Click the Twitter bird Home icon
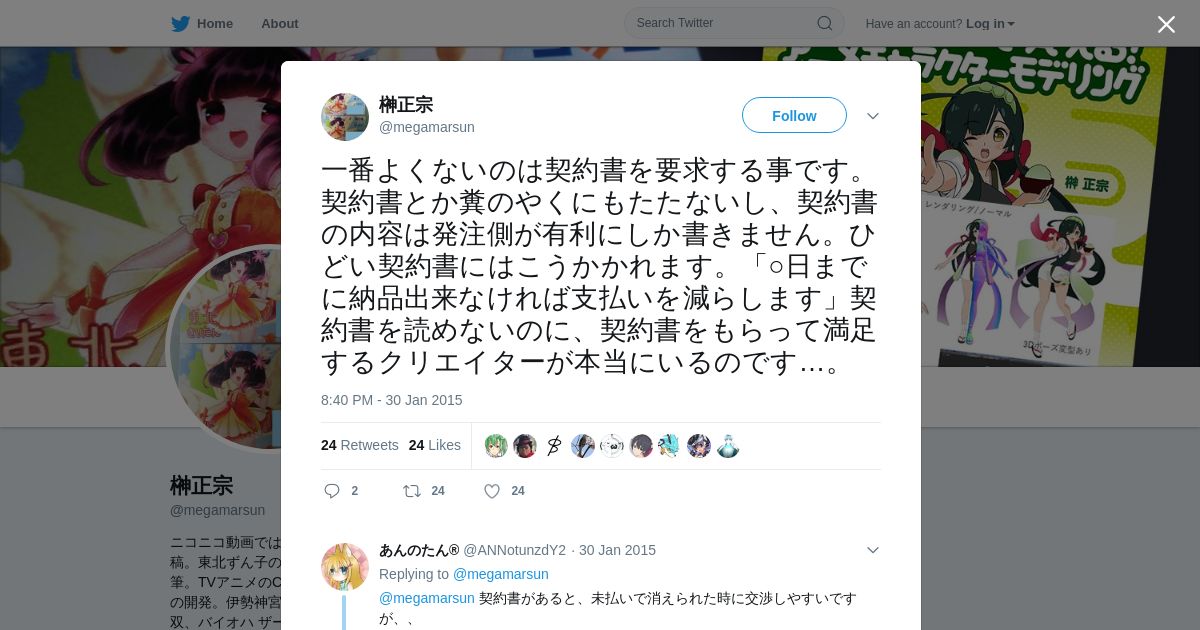Screen dimensions: 1200x630 click(x=180, y=23)
